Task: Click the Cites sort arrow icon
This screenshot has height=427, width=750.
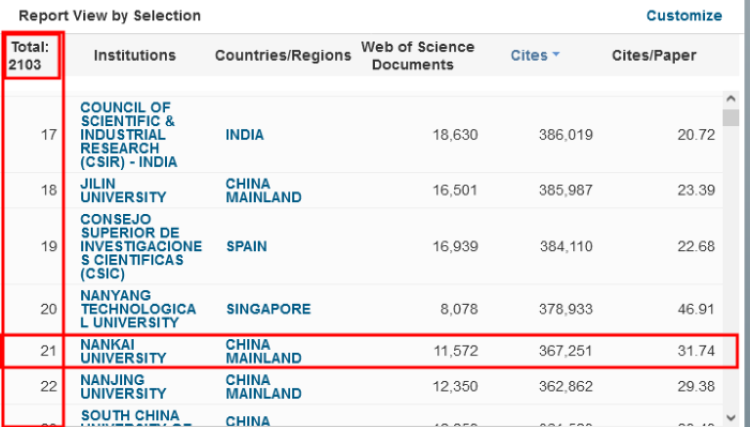Action: (556, 56)
